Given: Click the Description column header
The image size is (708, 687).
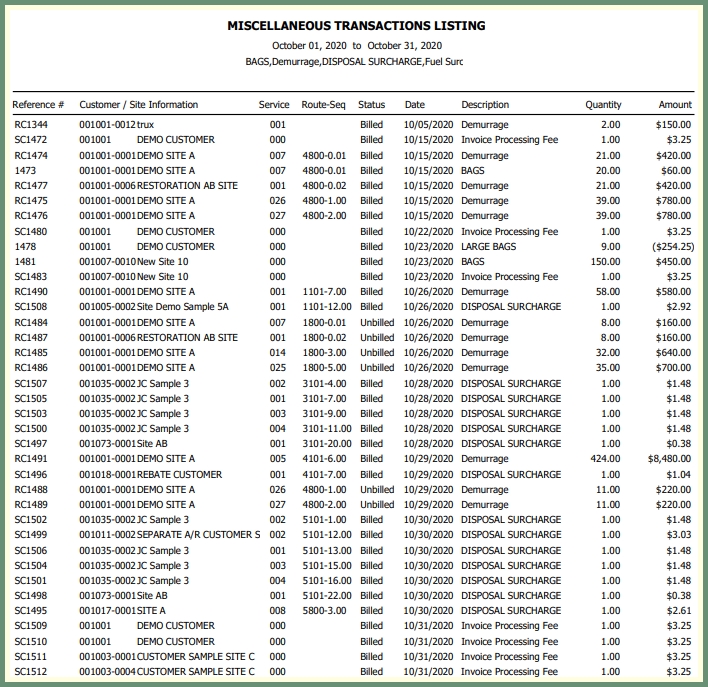Looking at the screenshot, I should [x=485, y=105].
